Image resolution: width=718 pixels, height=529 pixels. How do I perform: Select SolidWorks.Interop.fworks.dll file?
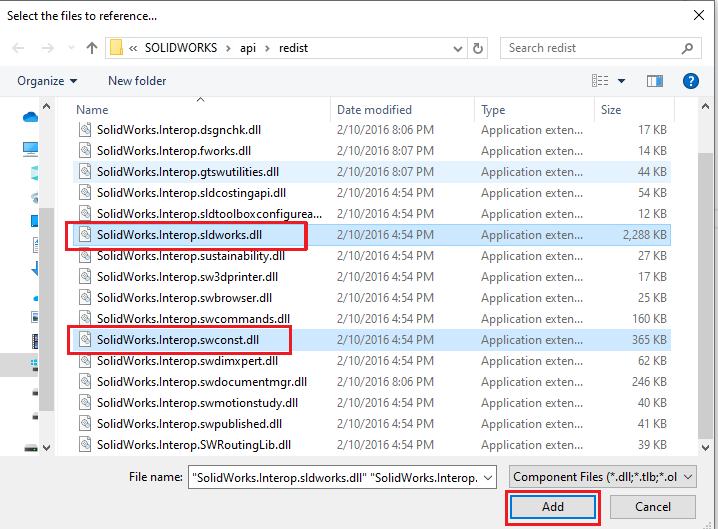pos(372,151)
